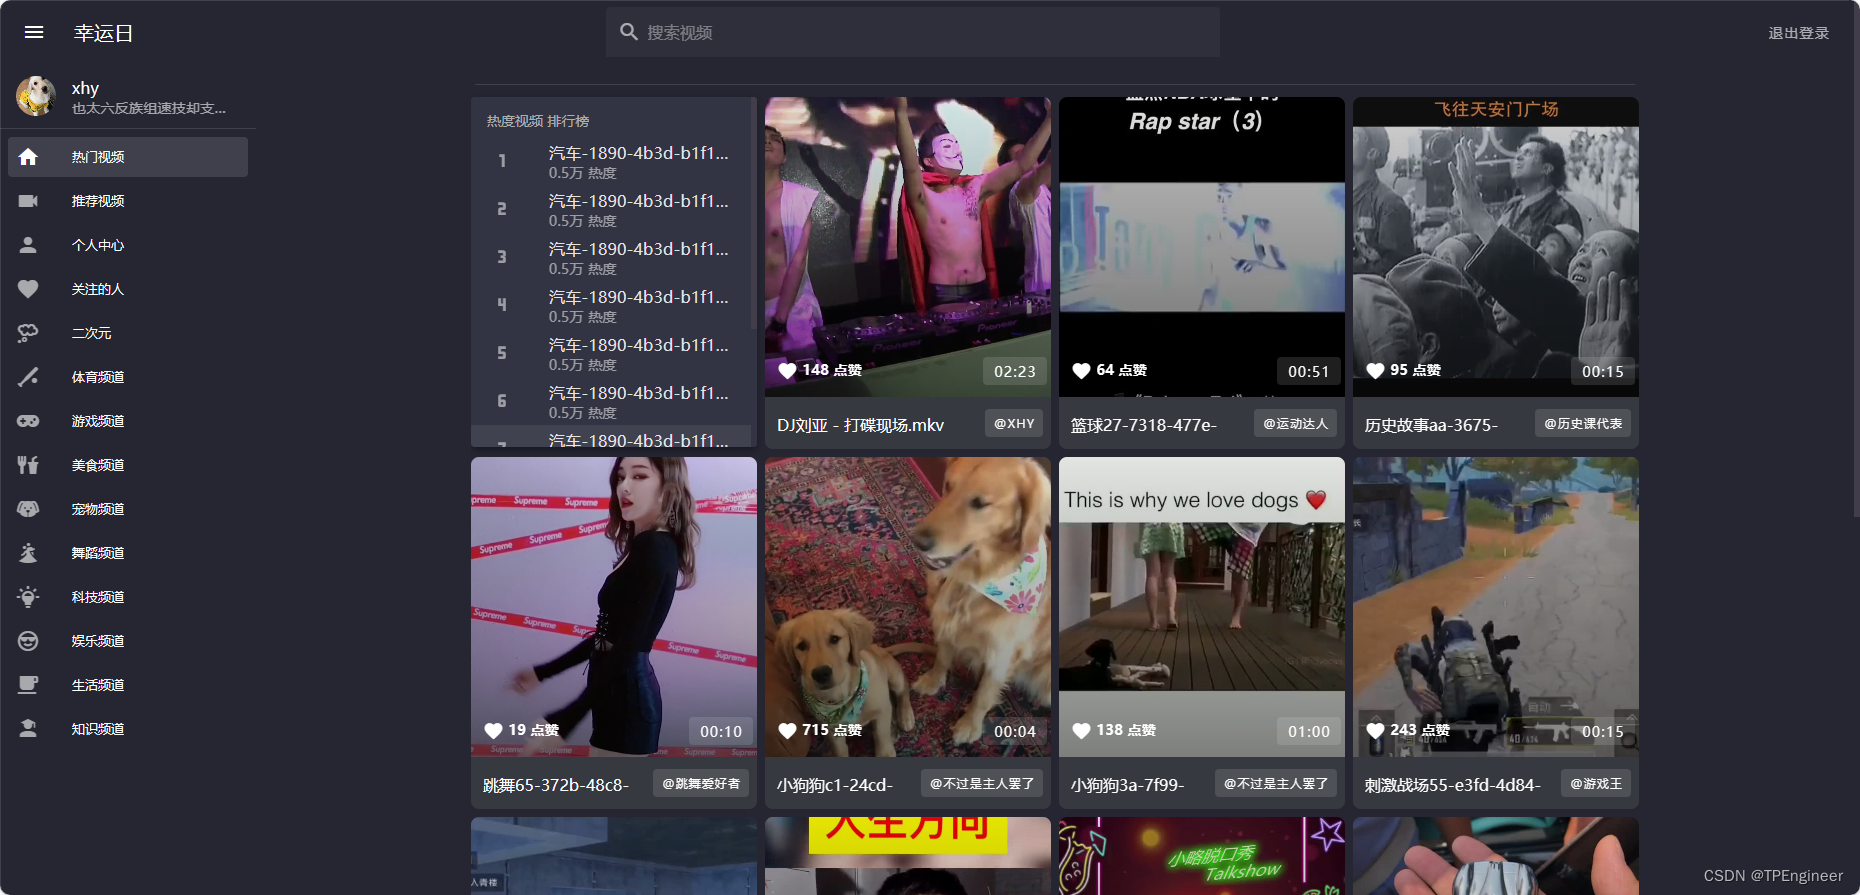Click the graduate icon for 知识频道
The width and height of the screenshot is (1860, 895).
[x=28, y=729]
